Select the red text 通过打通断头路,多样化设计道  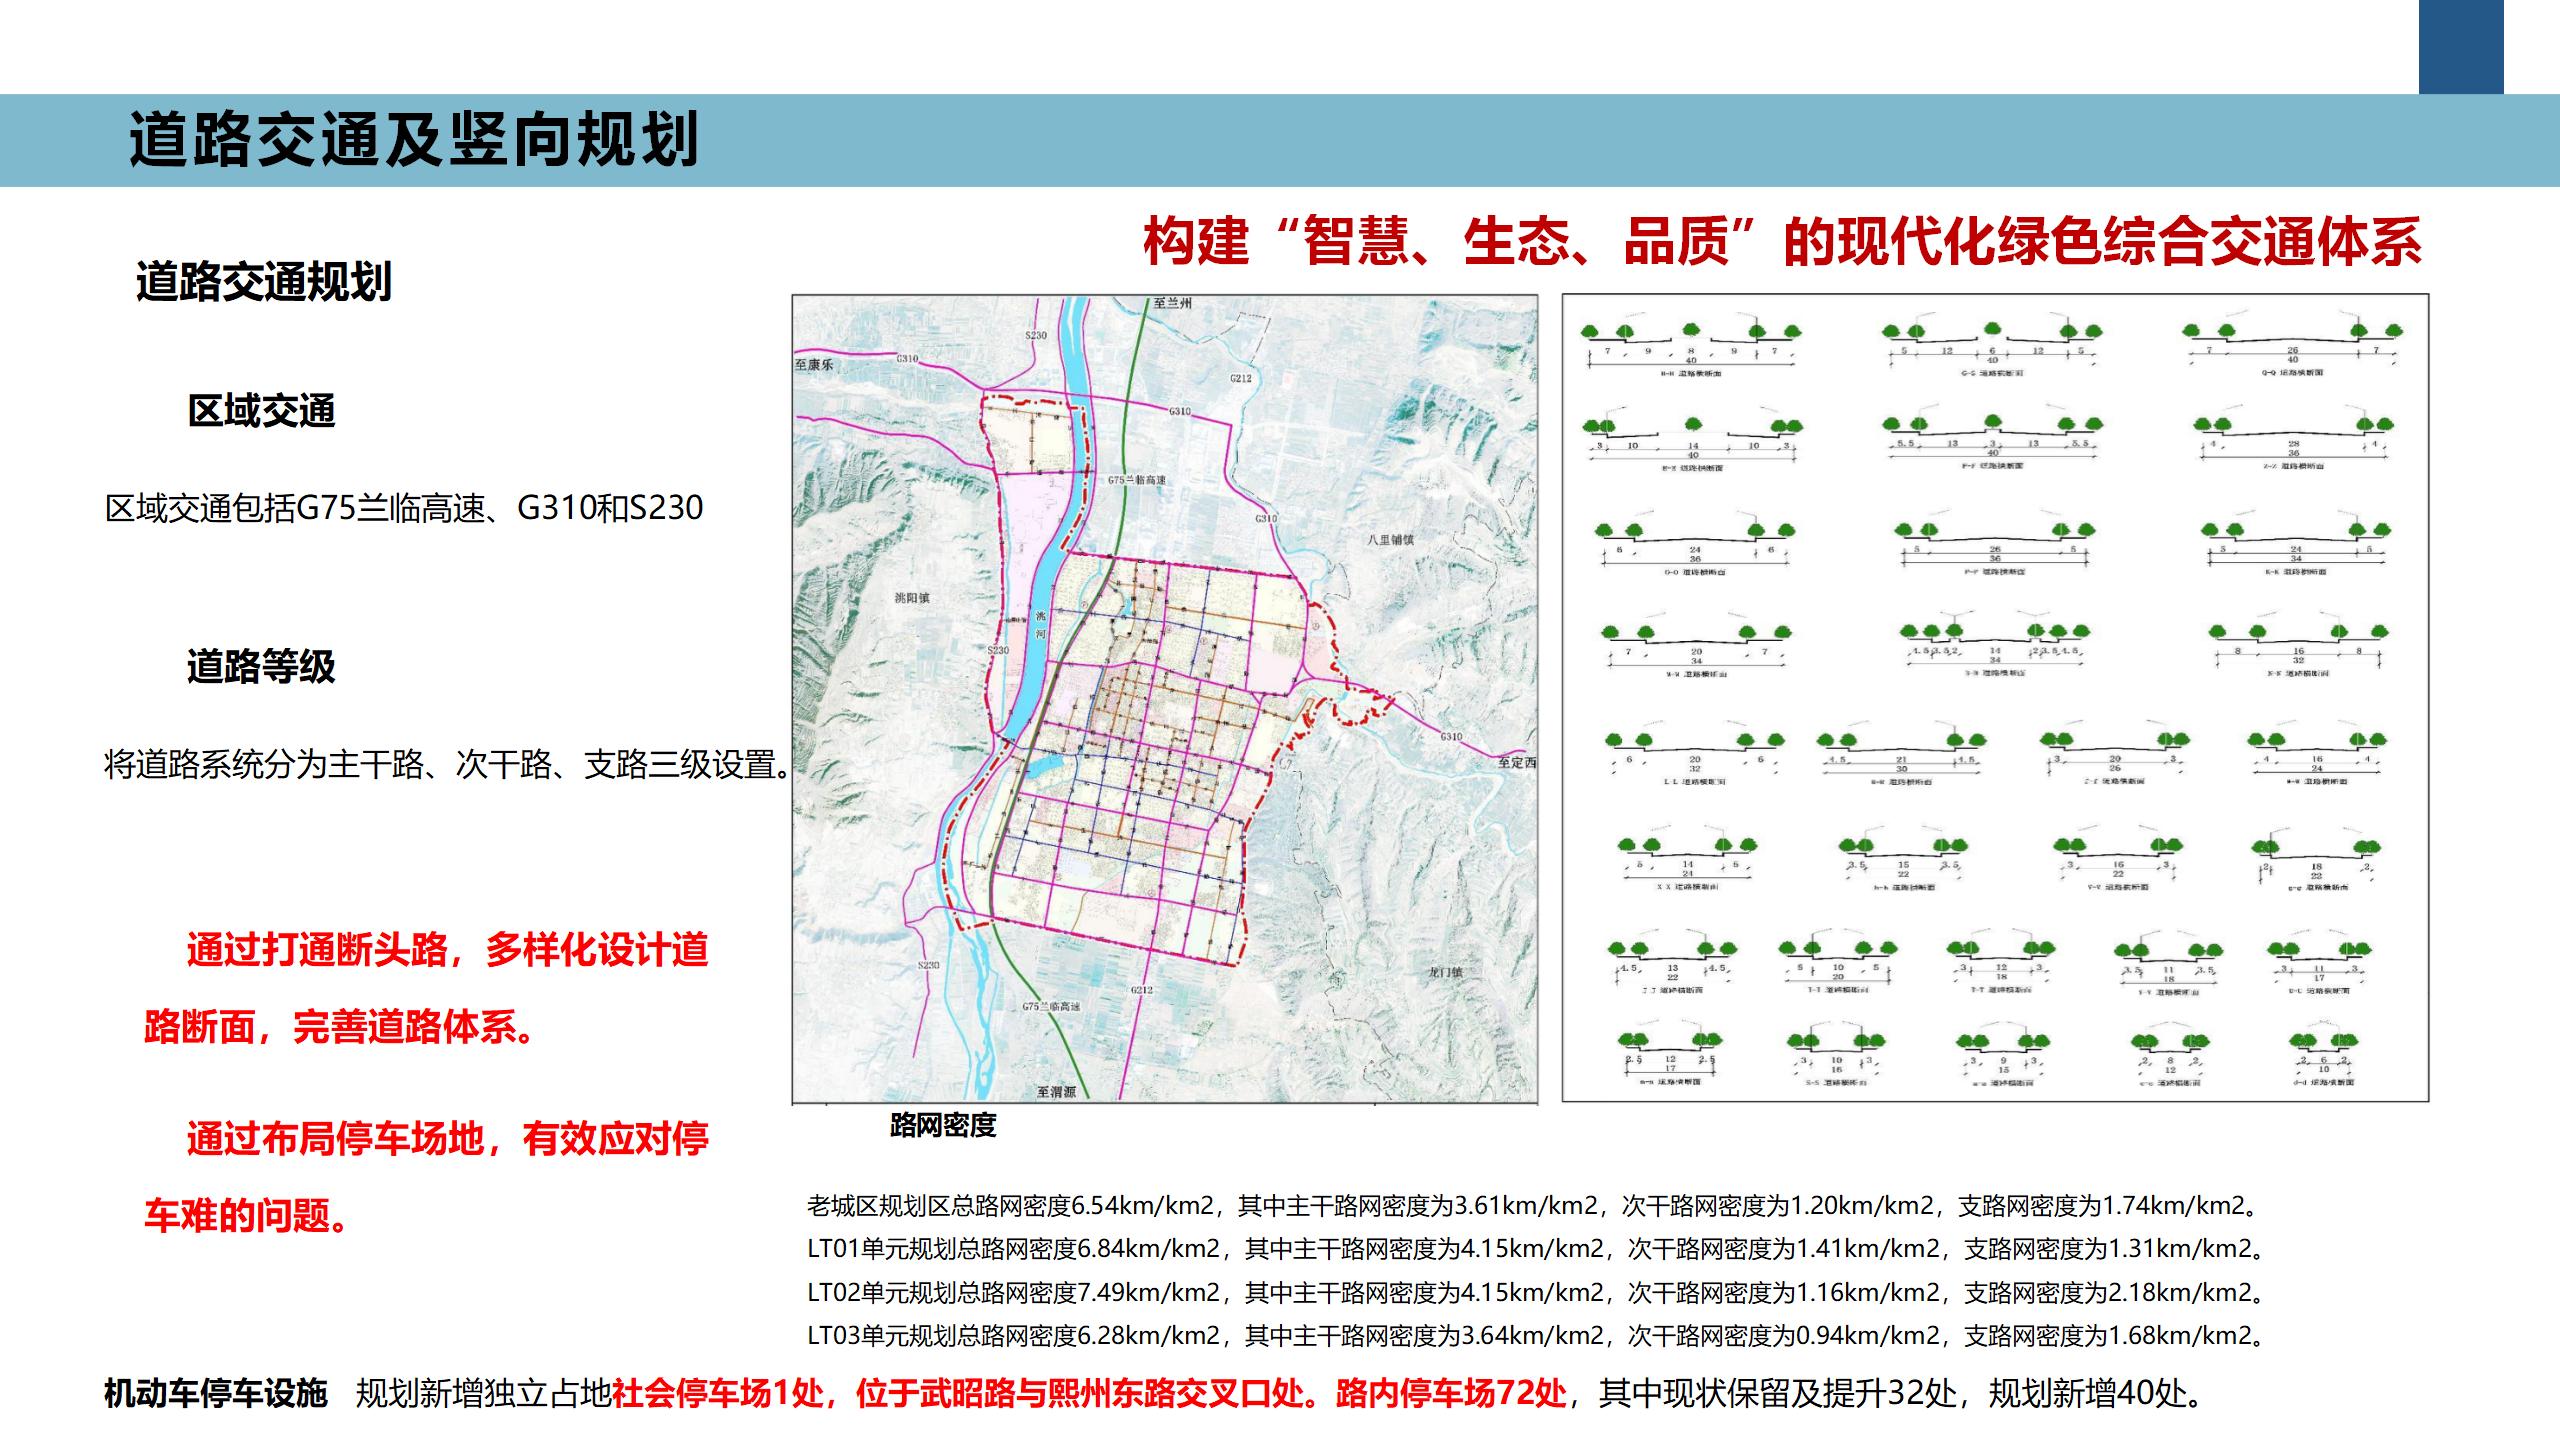pos(447,950)
